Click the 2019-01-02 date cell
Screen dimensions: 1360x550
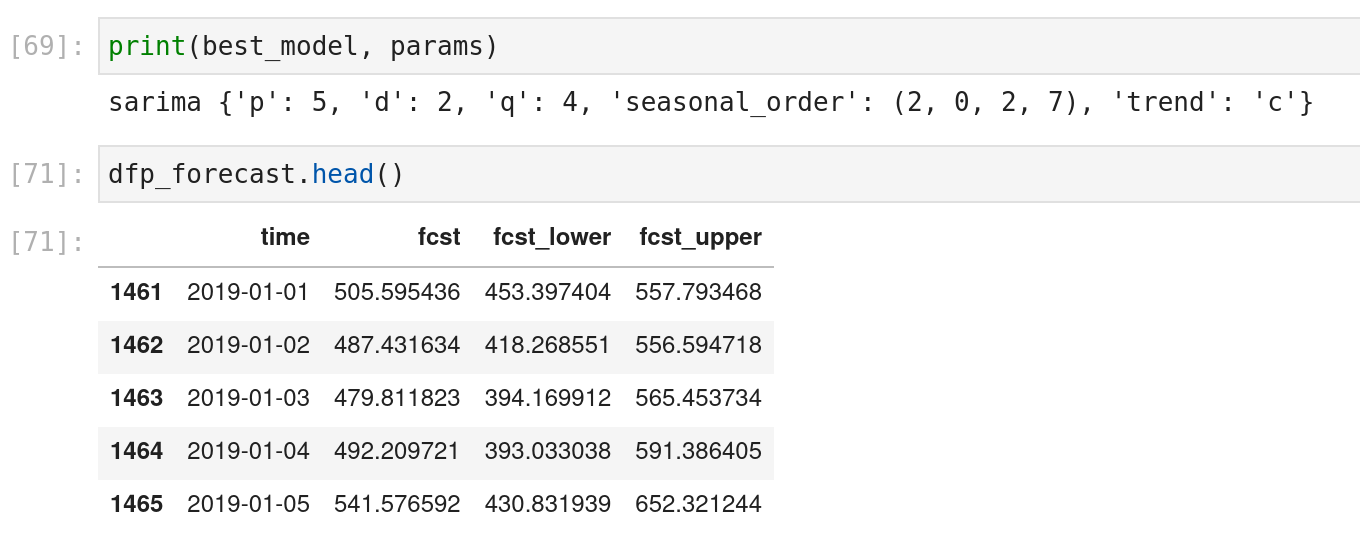point(248,345)
